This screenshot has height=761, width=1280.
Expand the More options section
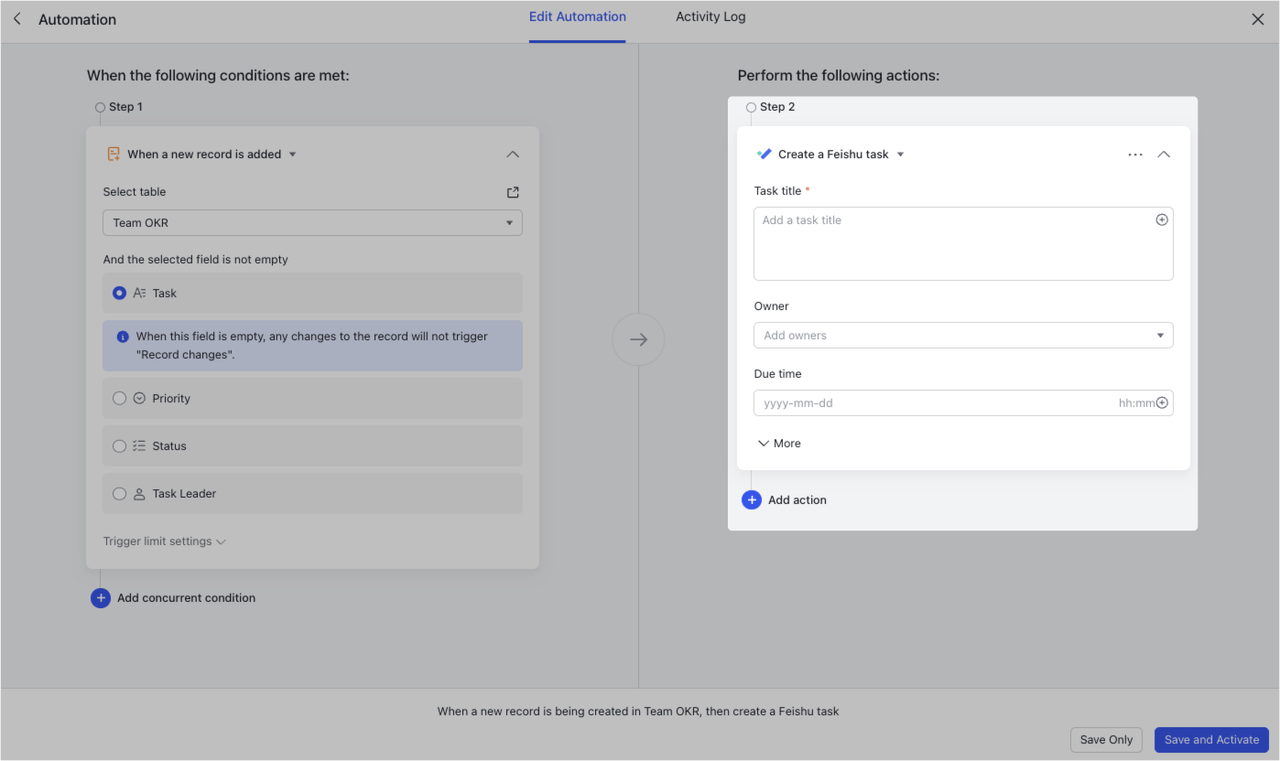click(779, 443)
